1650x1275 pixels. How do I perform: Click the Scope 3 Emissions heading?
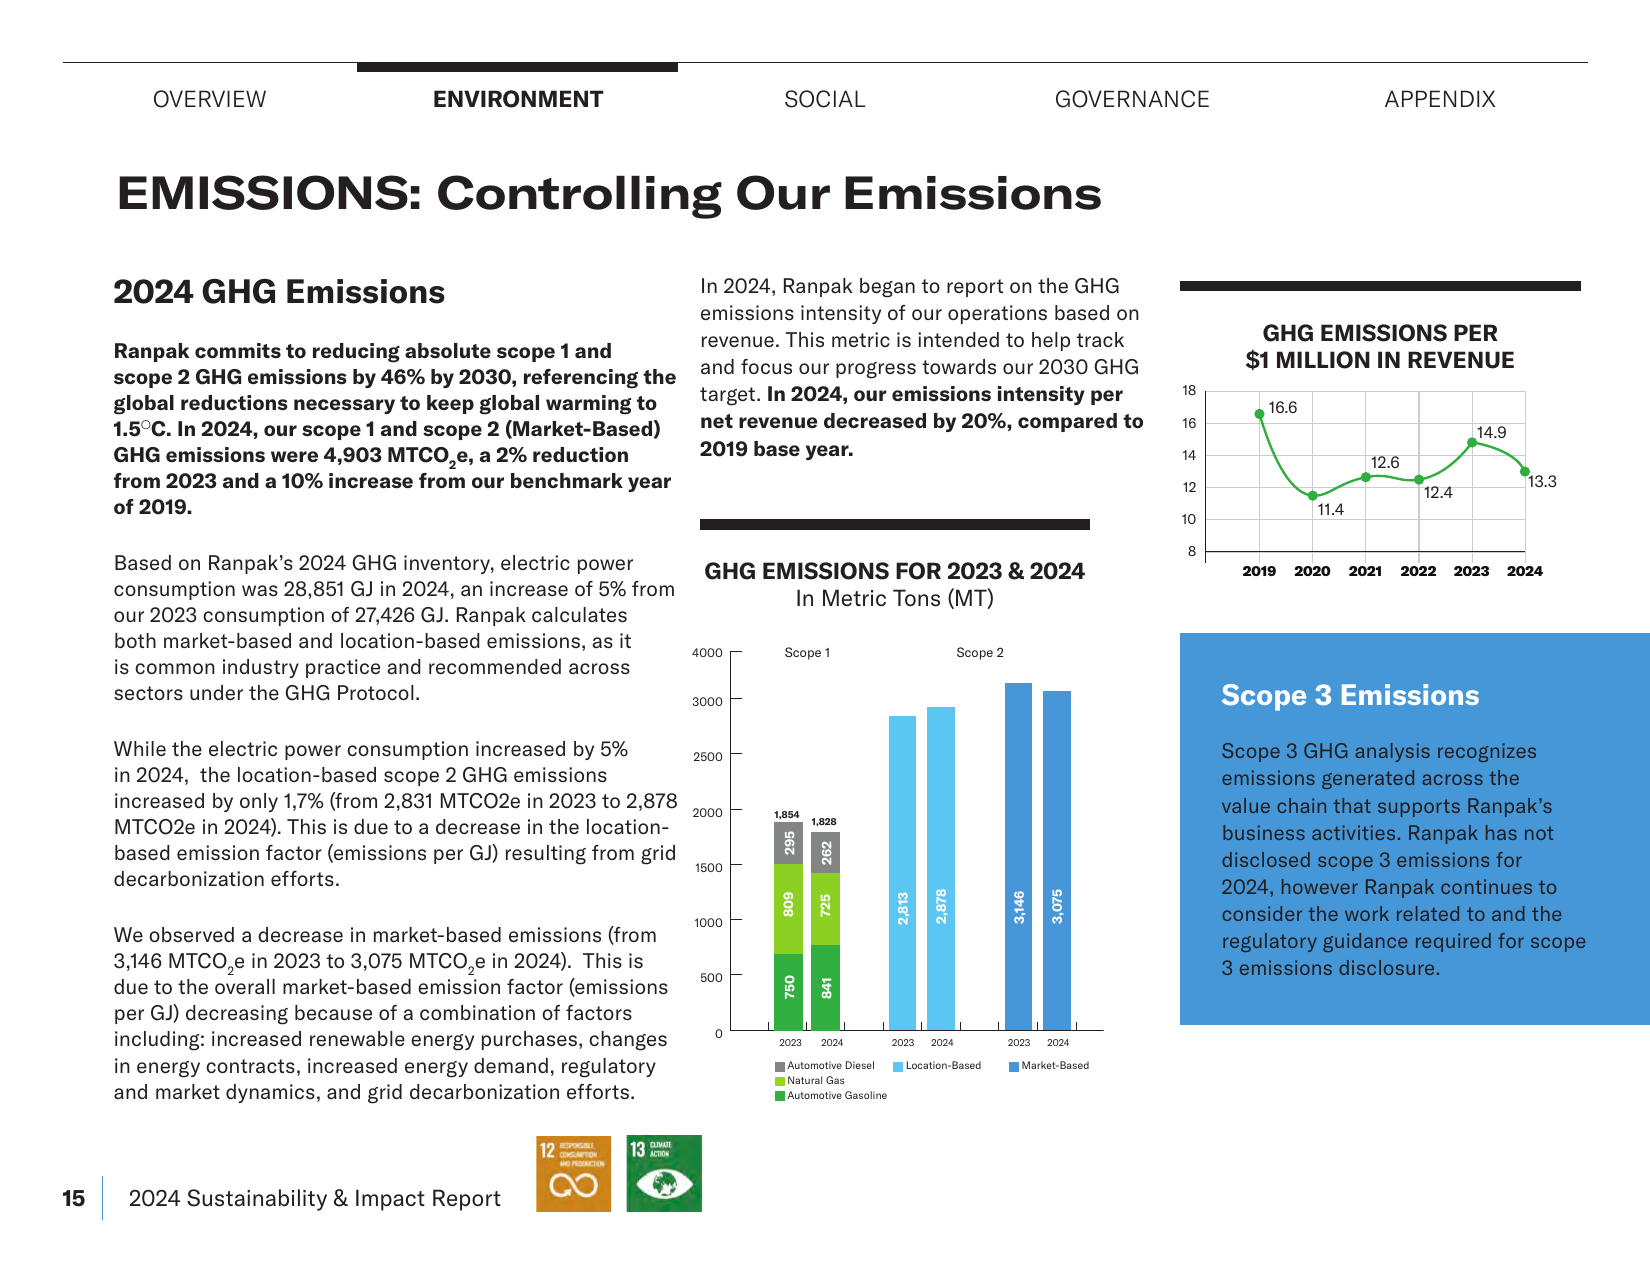coord(1350,696)
